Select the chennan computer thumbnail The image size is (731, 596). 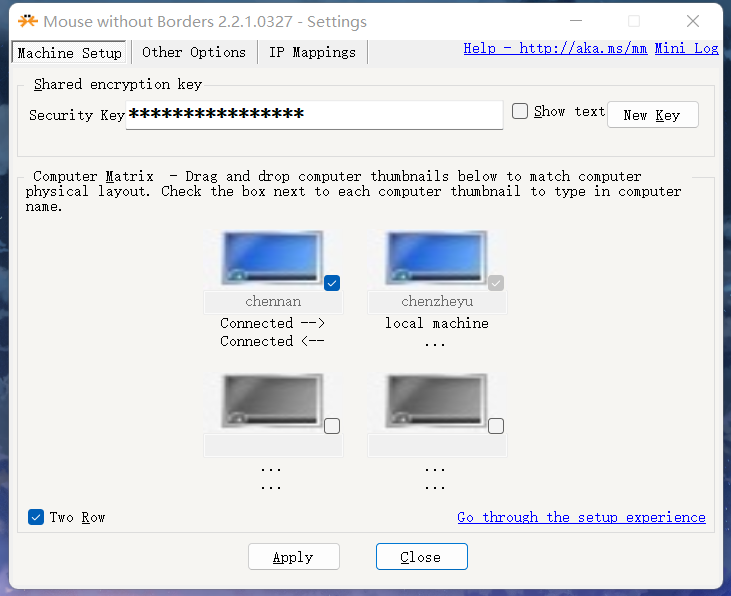[273, 257]
